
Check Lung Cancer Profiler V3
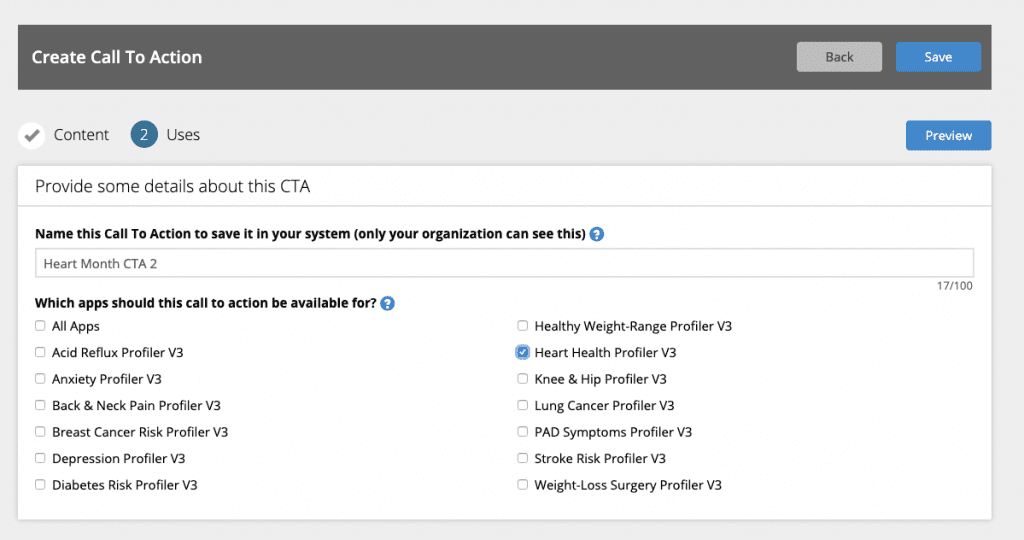pyautogui.click(x=522, y=405)
